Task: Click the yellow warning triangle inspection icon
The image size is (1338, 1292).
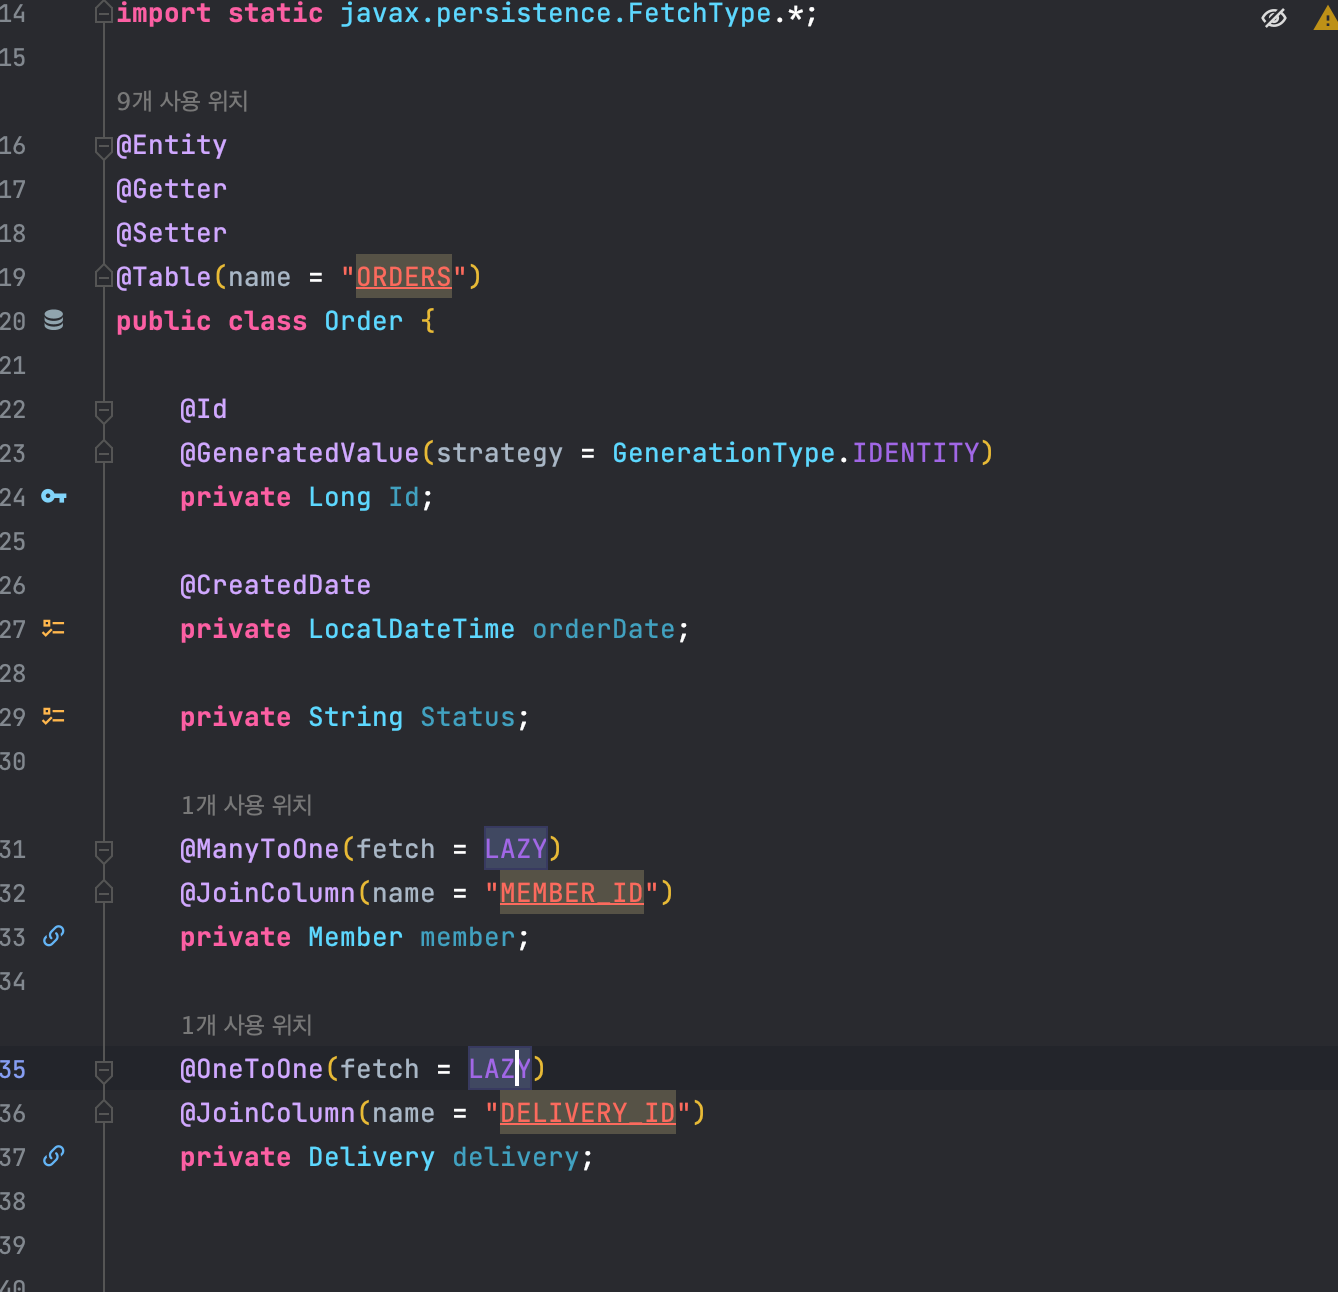Action: (x=1326, y=17)
